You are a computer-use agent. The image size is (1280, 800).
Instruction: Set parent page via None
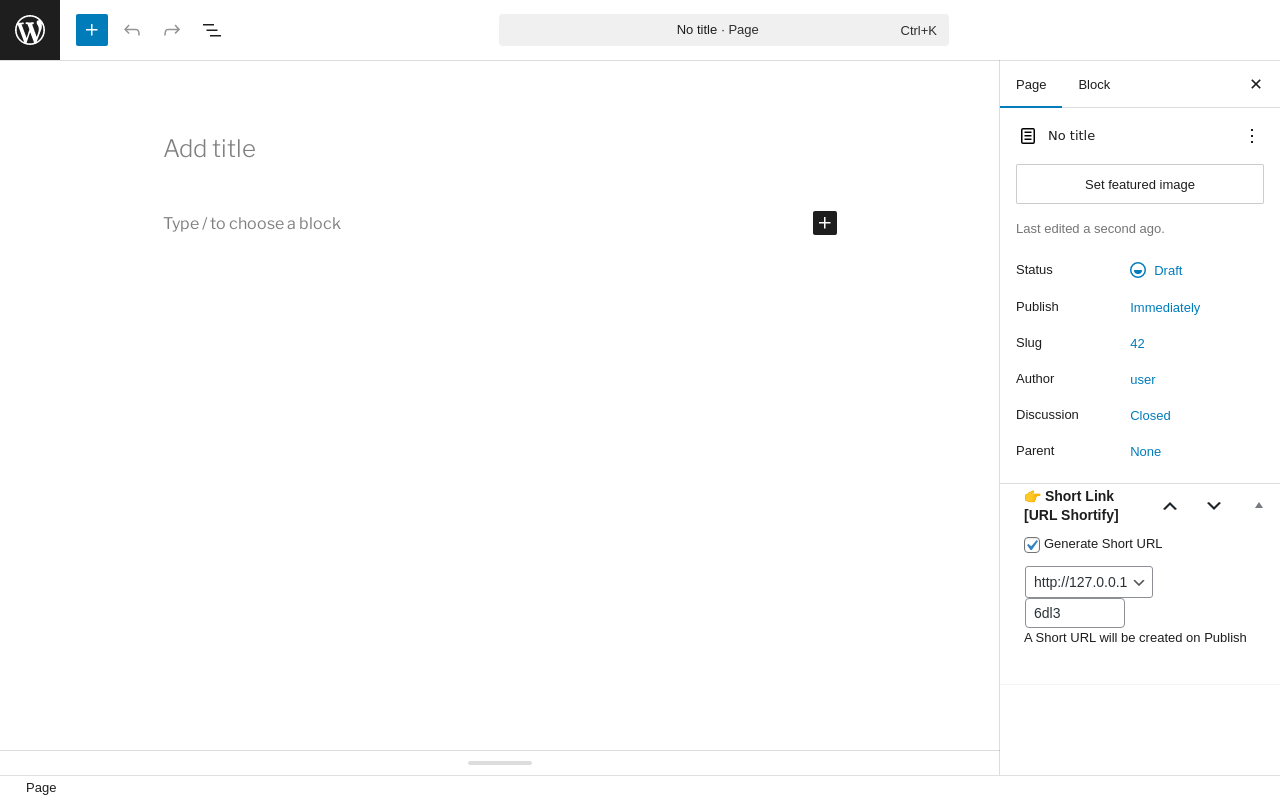coord(1146,451)
